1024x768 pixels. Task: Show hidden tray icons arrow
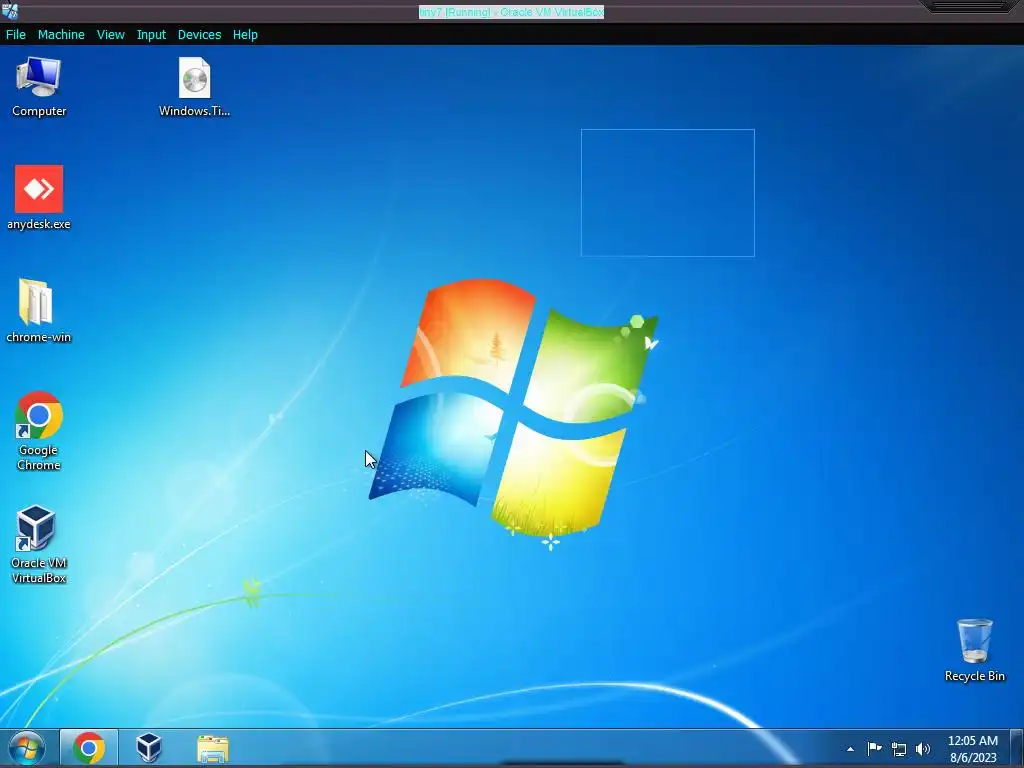tap(850, 749)
